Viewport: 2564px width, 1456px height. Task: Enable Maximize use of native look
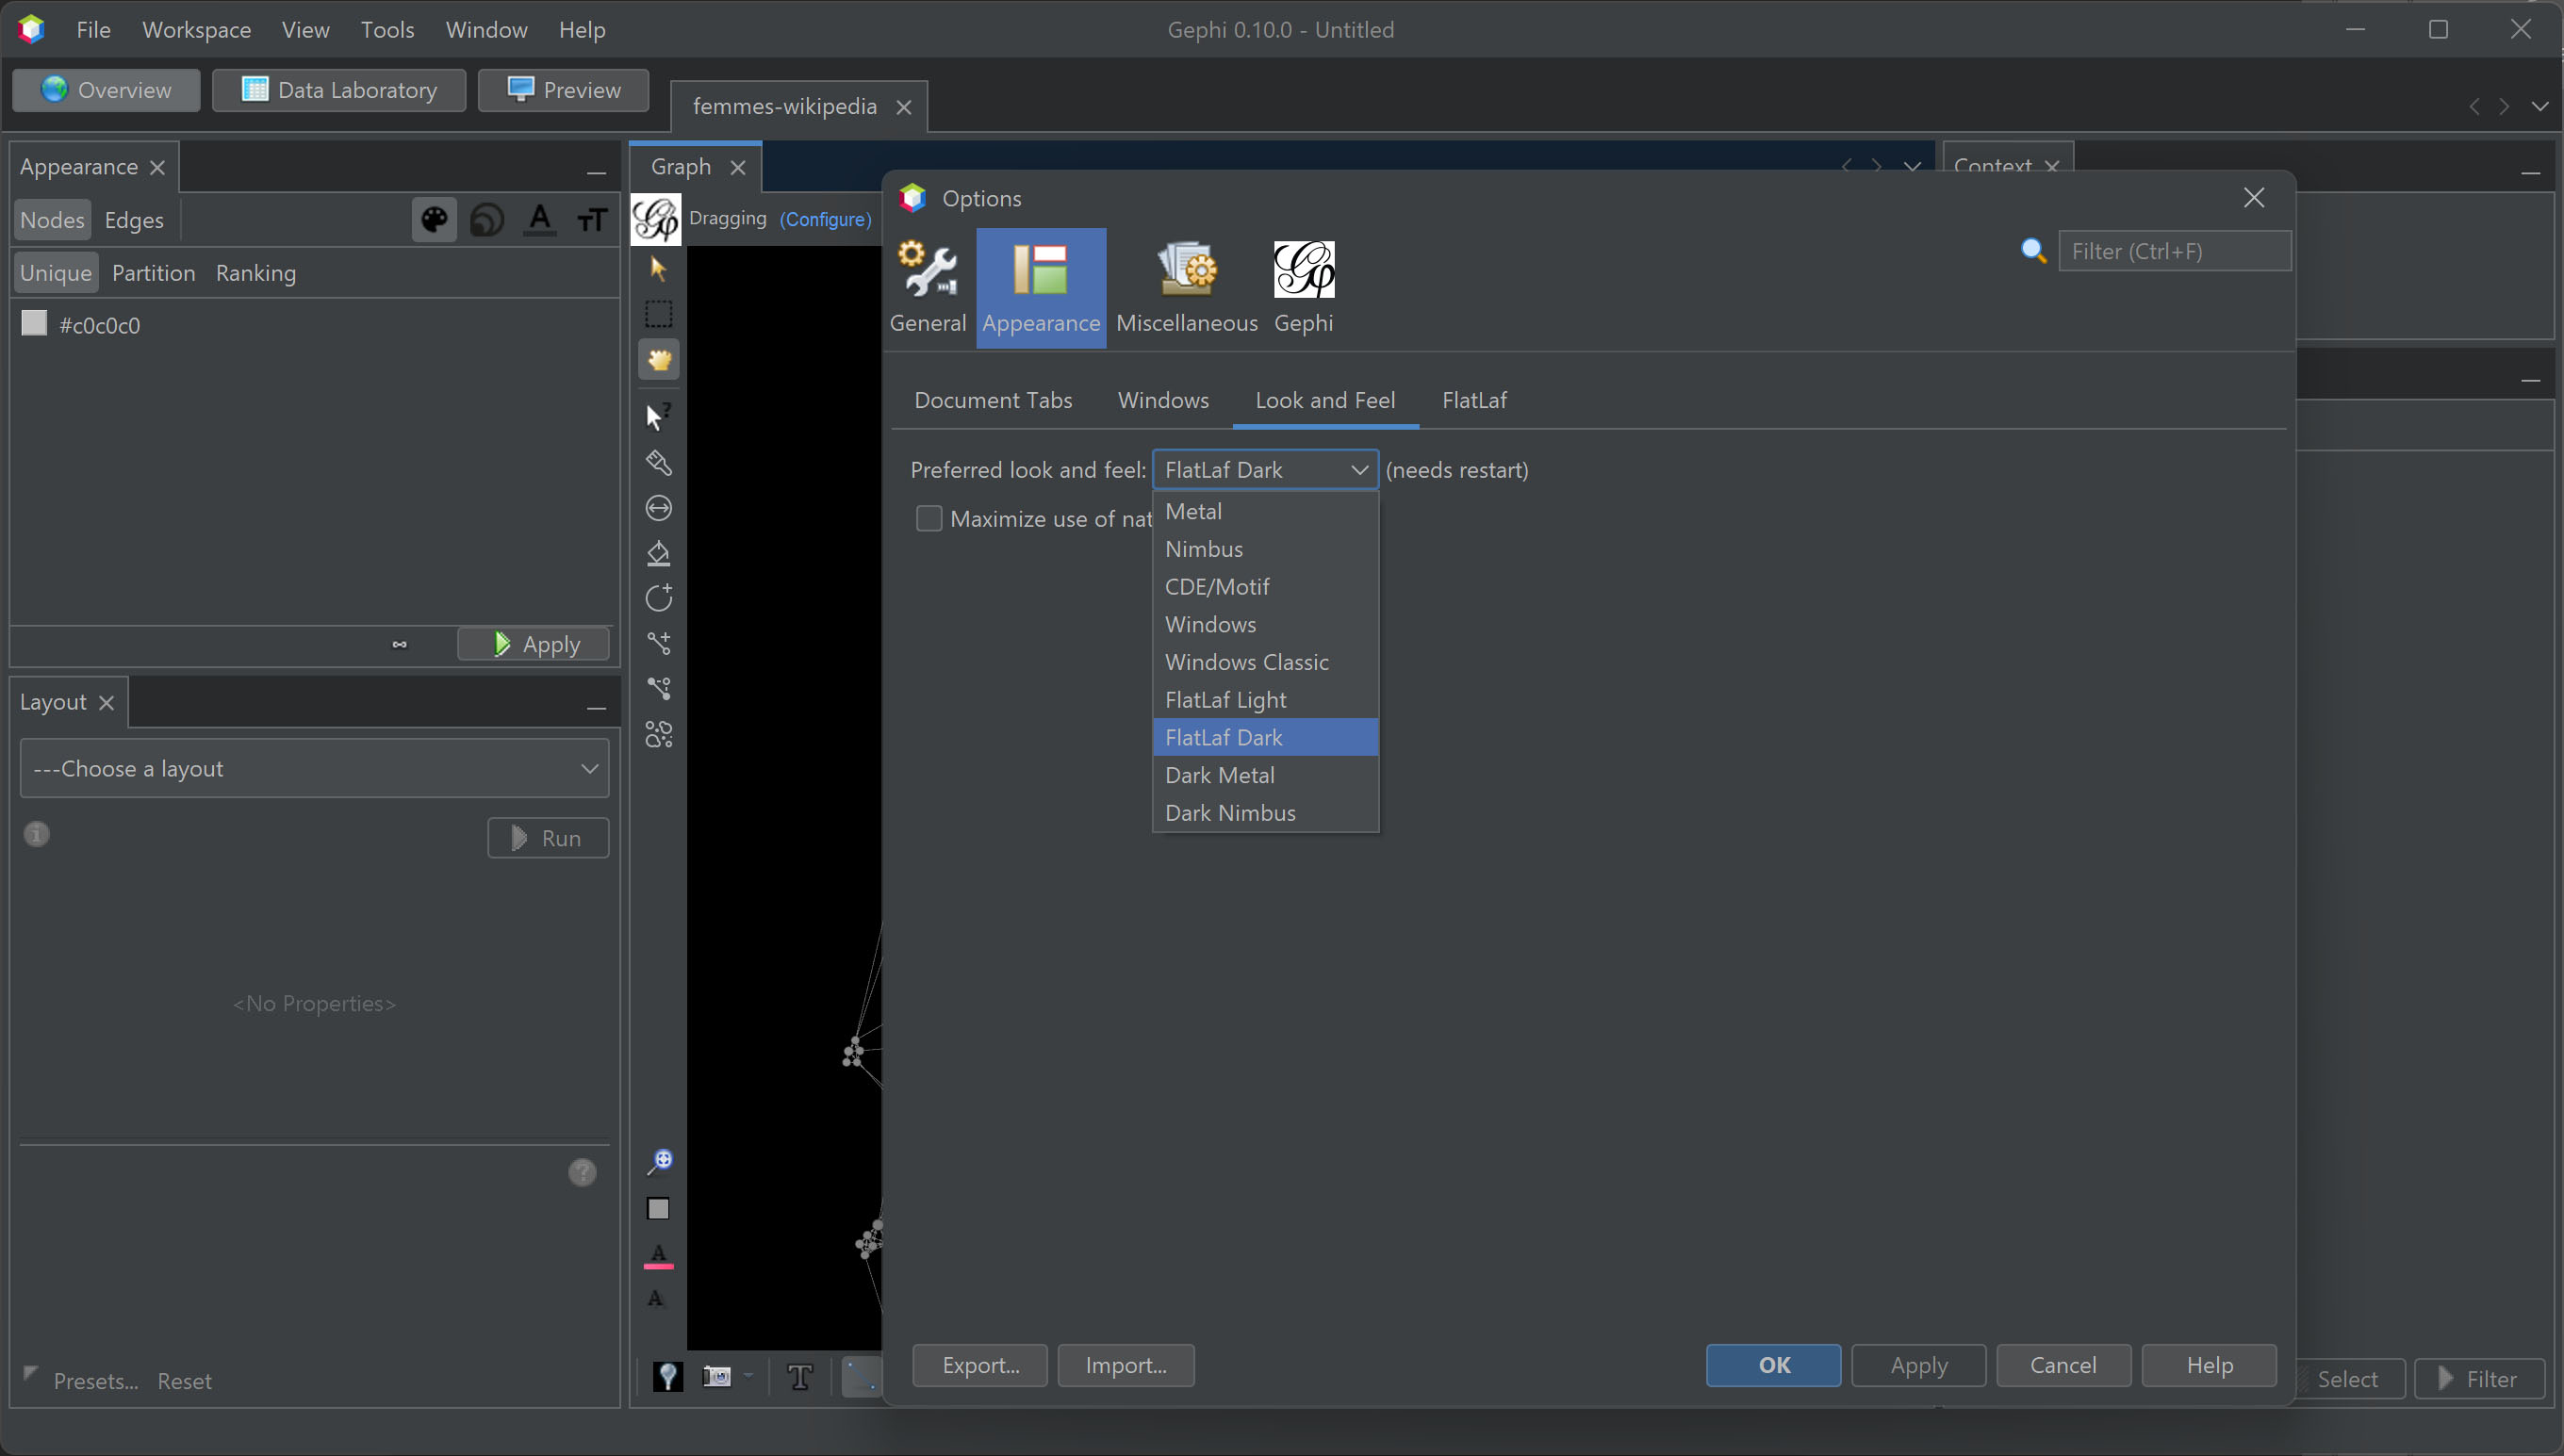coord(929,518)
